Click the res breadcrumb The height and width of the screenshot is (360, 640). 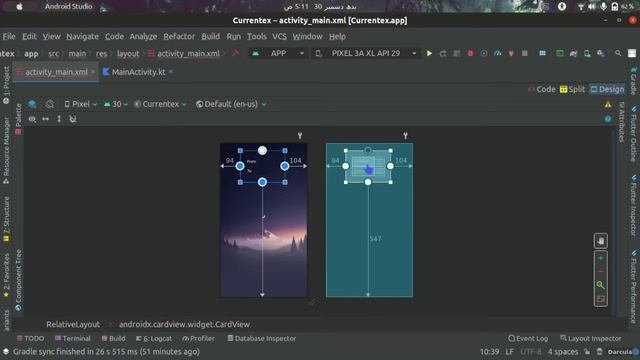101,53
